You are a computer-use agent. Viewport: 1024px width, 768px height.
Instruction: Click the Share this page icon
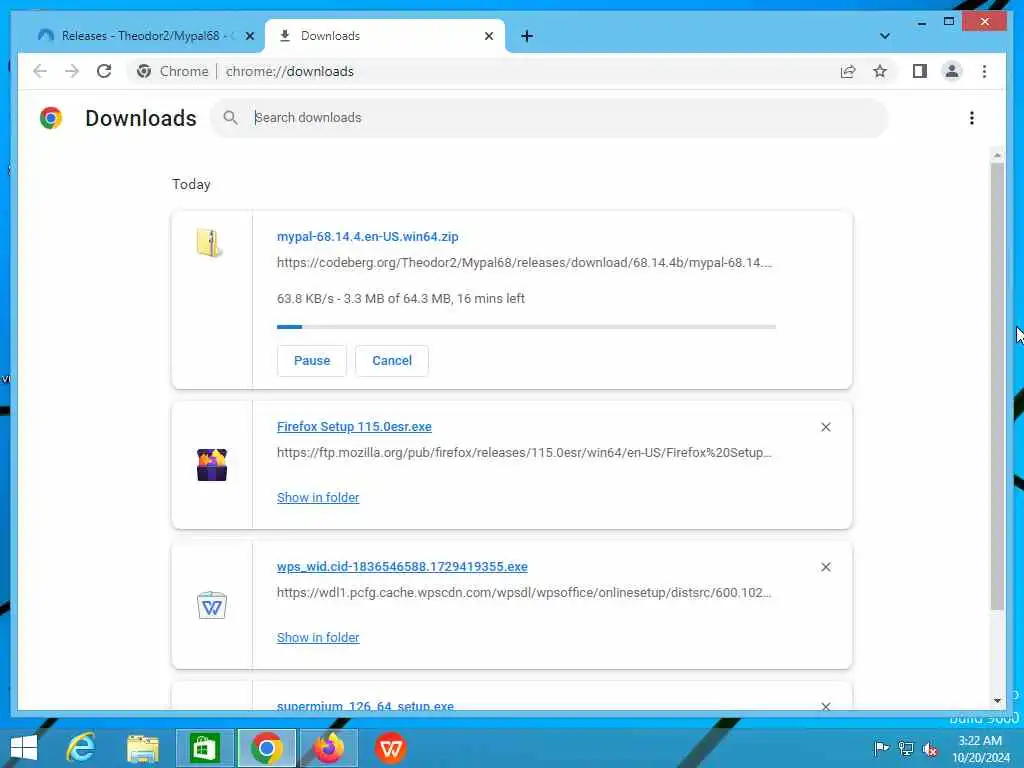[848, 71]
